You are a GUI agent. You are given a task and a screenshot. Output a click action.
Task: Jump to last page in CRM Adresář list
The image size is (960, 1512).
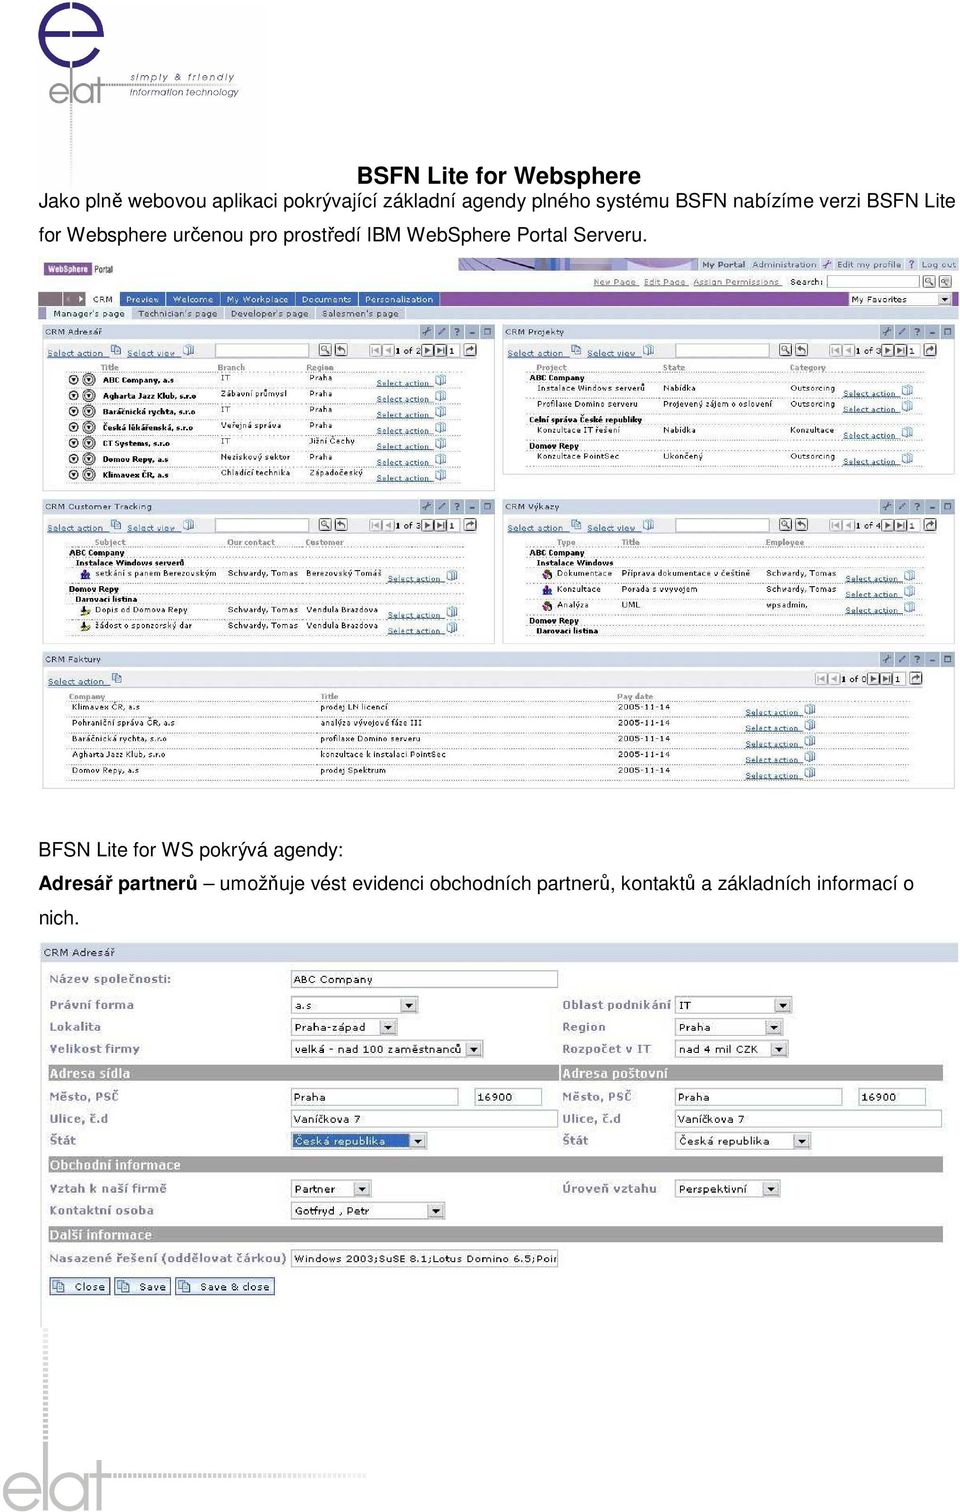440,351
